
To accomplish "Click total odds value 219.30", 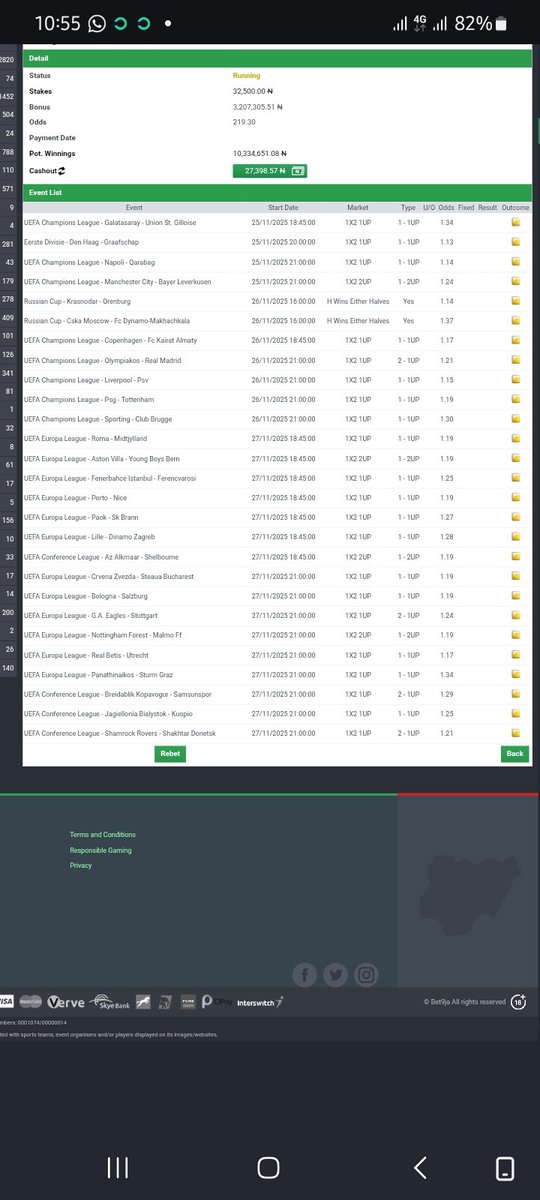I will [244, 122].
